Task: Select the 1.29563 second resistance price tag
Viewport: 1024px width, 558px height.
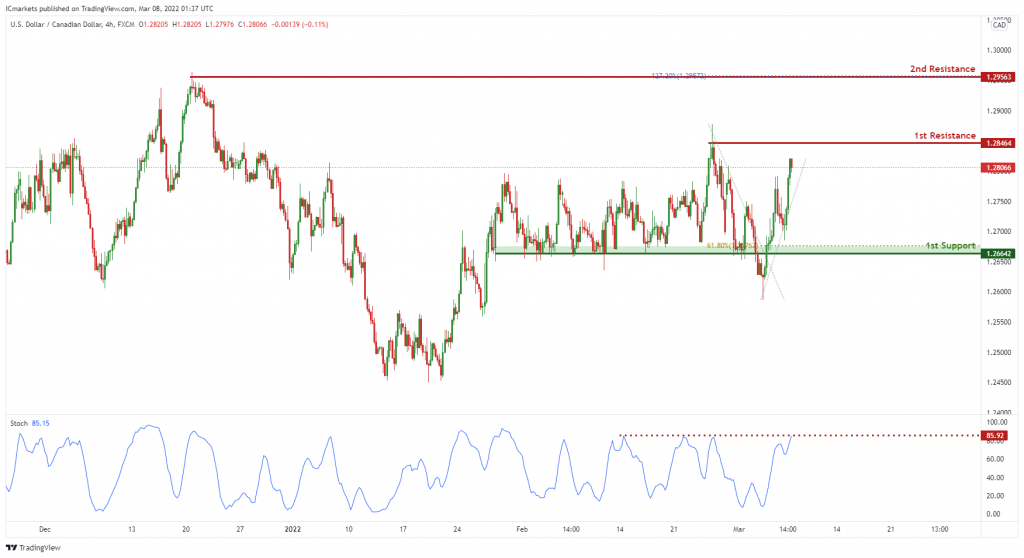Action: 999,77
